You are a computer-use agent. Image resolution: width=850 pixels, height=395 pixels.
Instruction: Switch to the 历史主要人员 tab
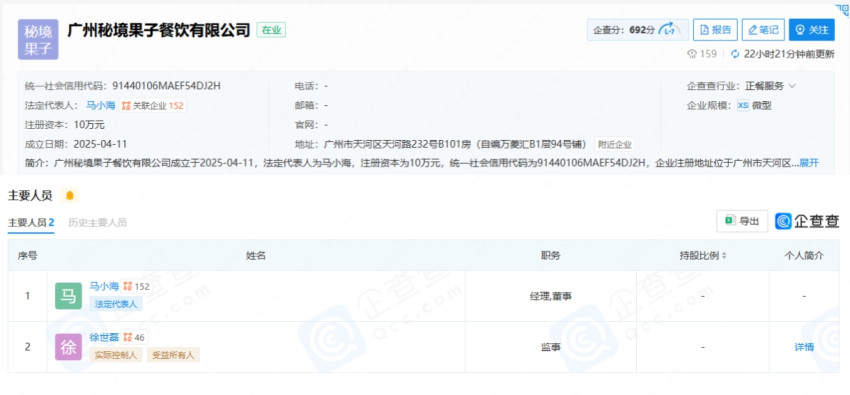point(98,223)
